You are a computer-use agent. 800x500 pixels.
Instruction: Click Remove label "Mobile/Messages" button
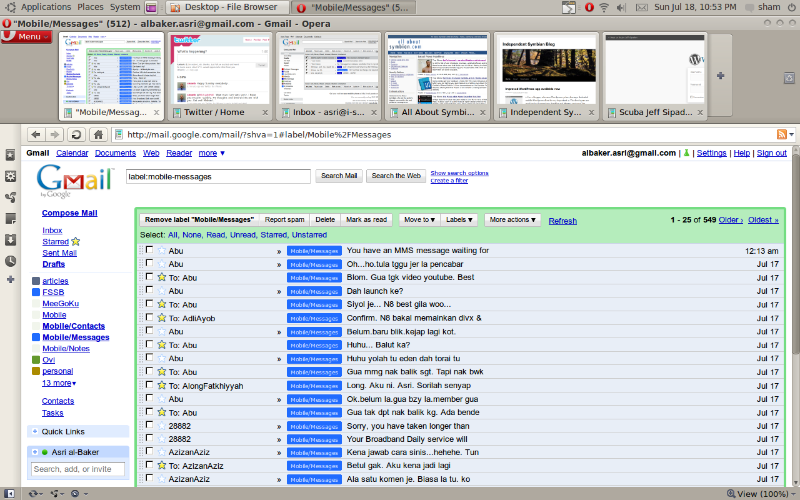(199, 219)
